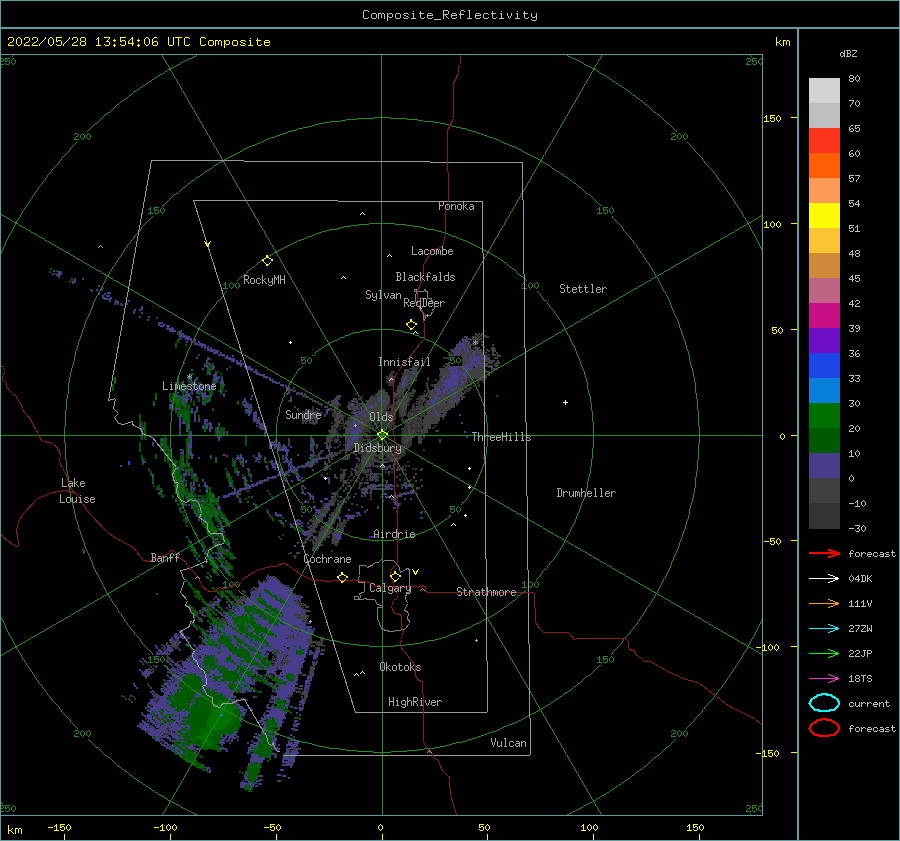
Task: Click the red forecast ellipse icon
Action: [x=824, y=728]
